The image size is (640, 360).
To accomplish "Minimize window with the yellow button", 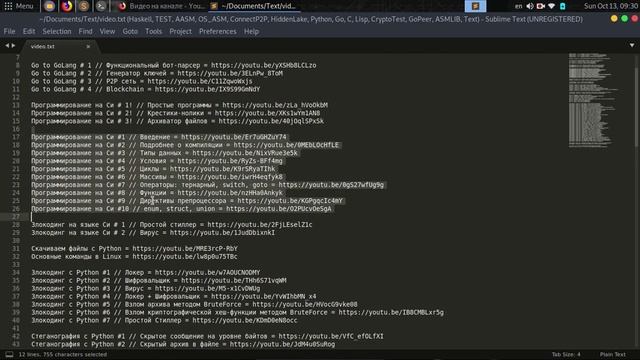I will pos(614,19).
